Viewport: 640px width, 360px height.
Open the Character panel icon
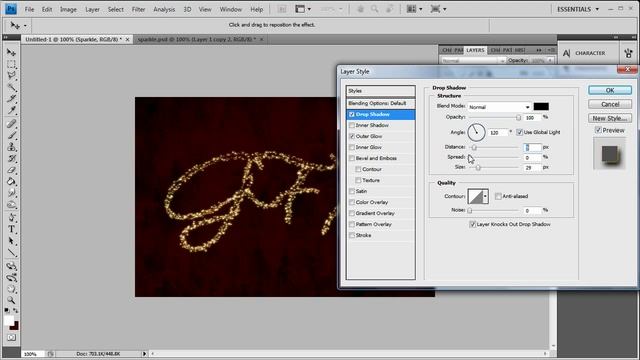pos(567,53)
